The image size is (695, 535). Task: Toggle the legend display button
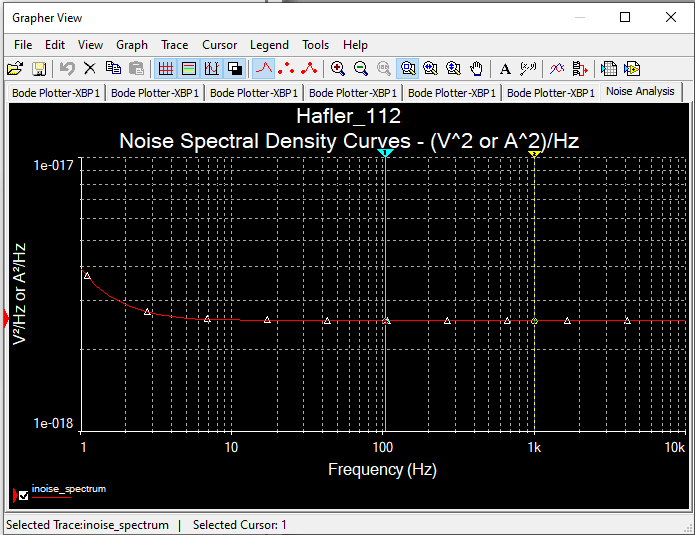pyautogui.click(x=189, y=69)
